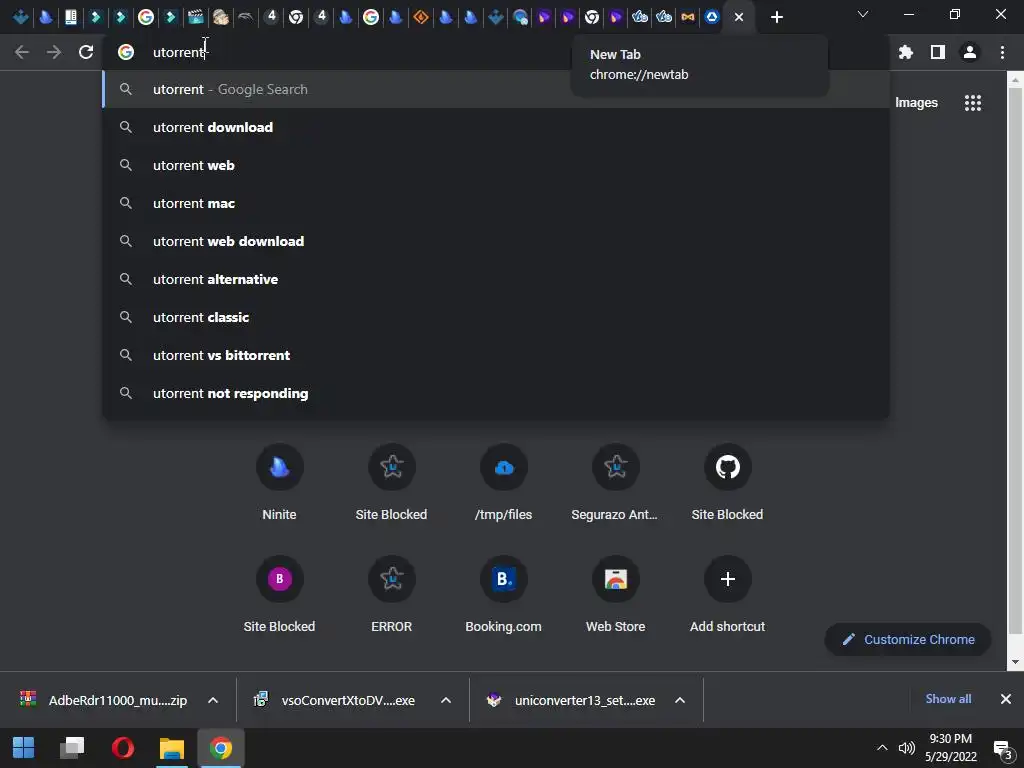This screenshot has height=768, width=1024.
Task: Open the GitHub icon Site Blocked shortcut
Action: tap(728, 482)
